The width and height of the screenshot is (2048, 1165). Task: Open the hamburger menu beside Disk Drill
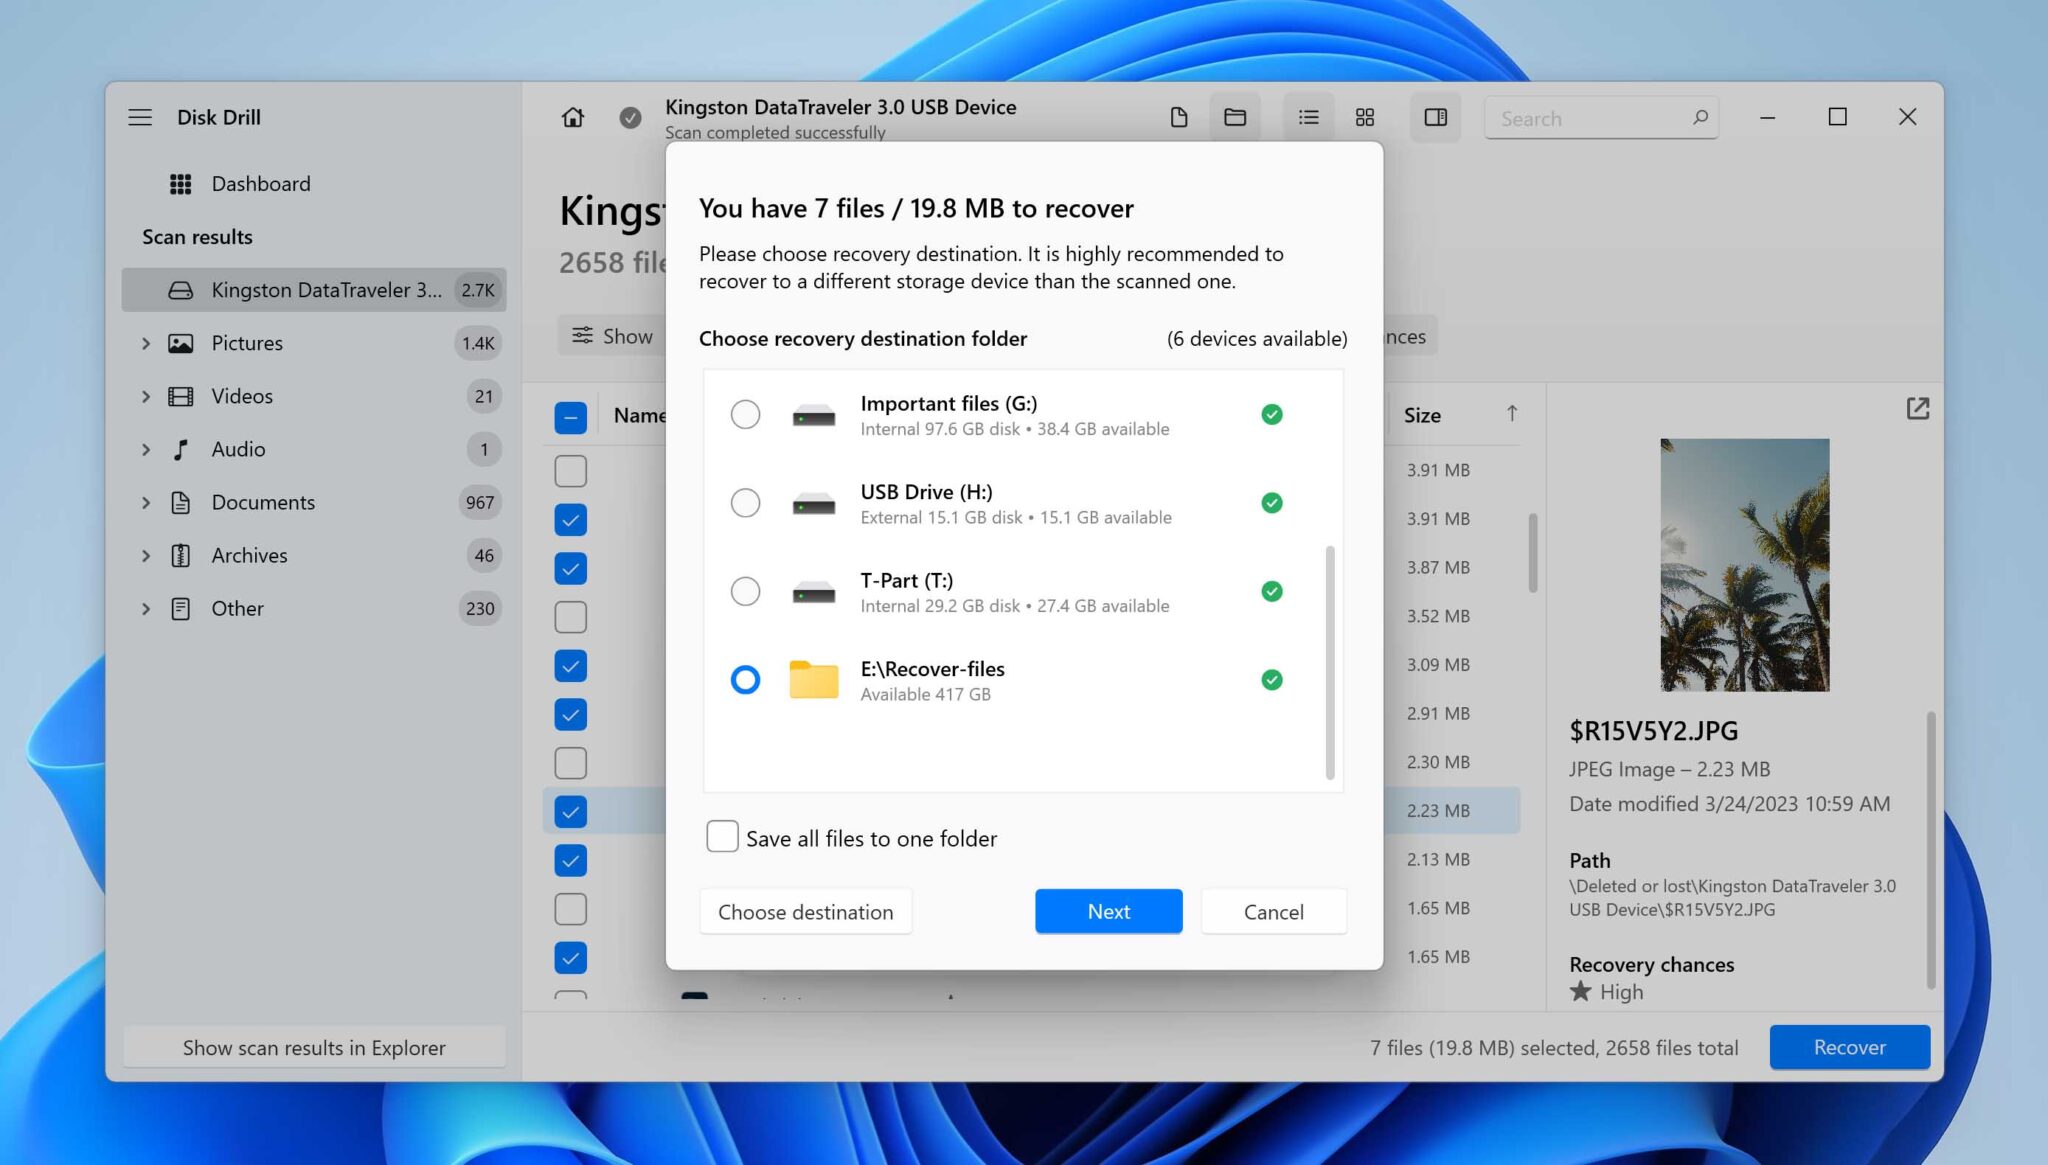click(140, 117)
